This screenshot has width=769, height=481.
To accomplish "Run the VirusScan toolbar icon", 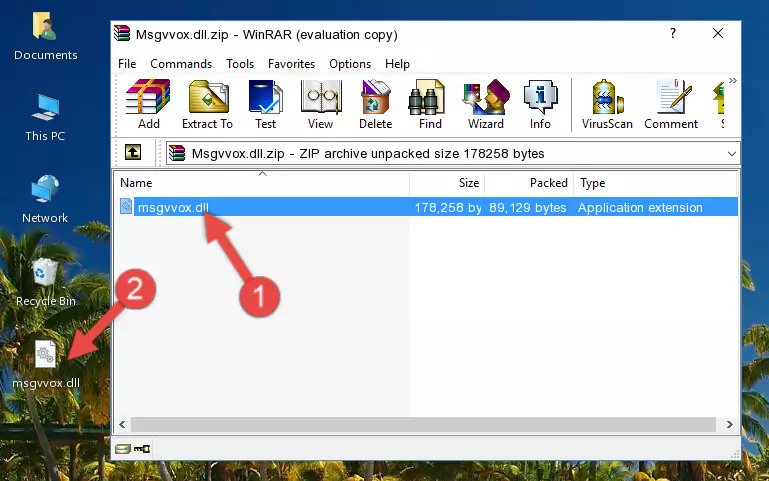I will pyautogui.click(x=607, y=97).
